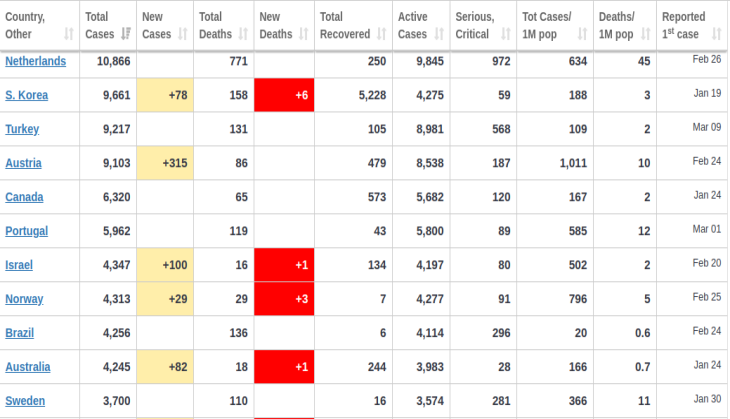This screenshot has height=419, width=730.
Task: Click S. Korea new deaths +6 cell
Action: click(x=284, y=95)
